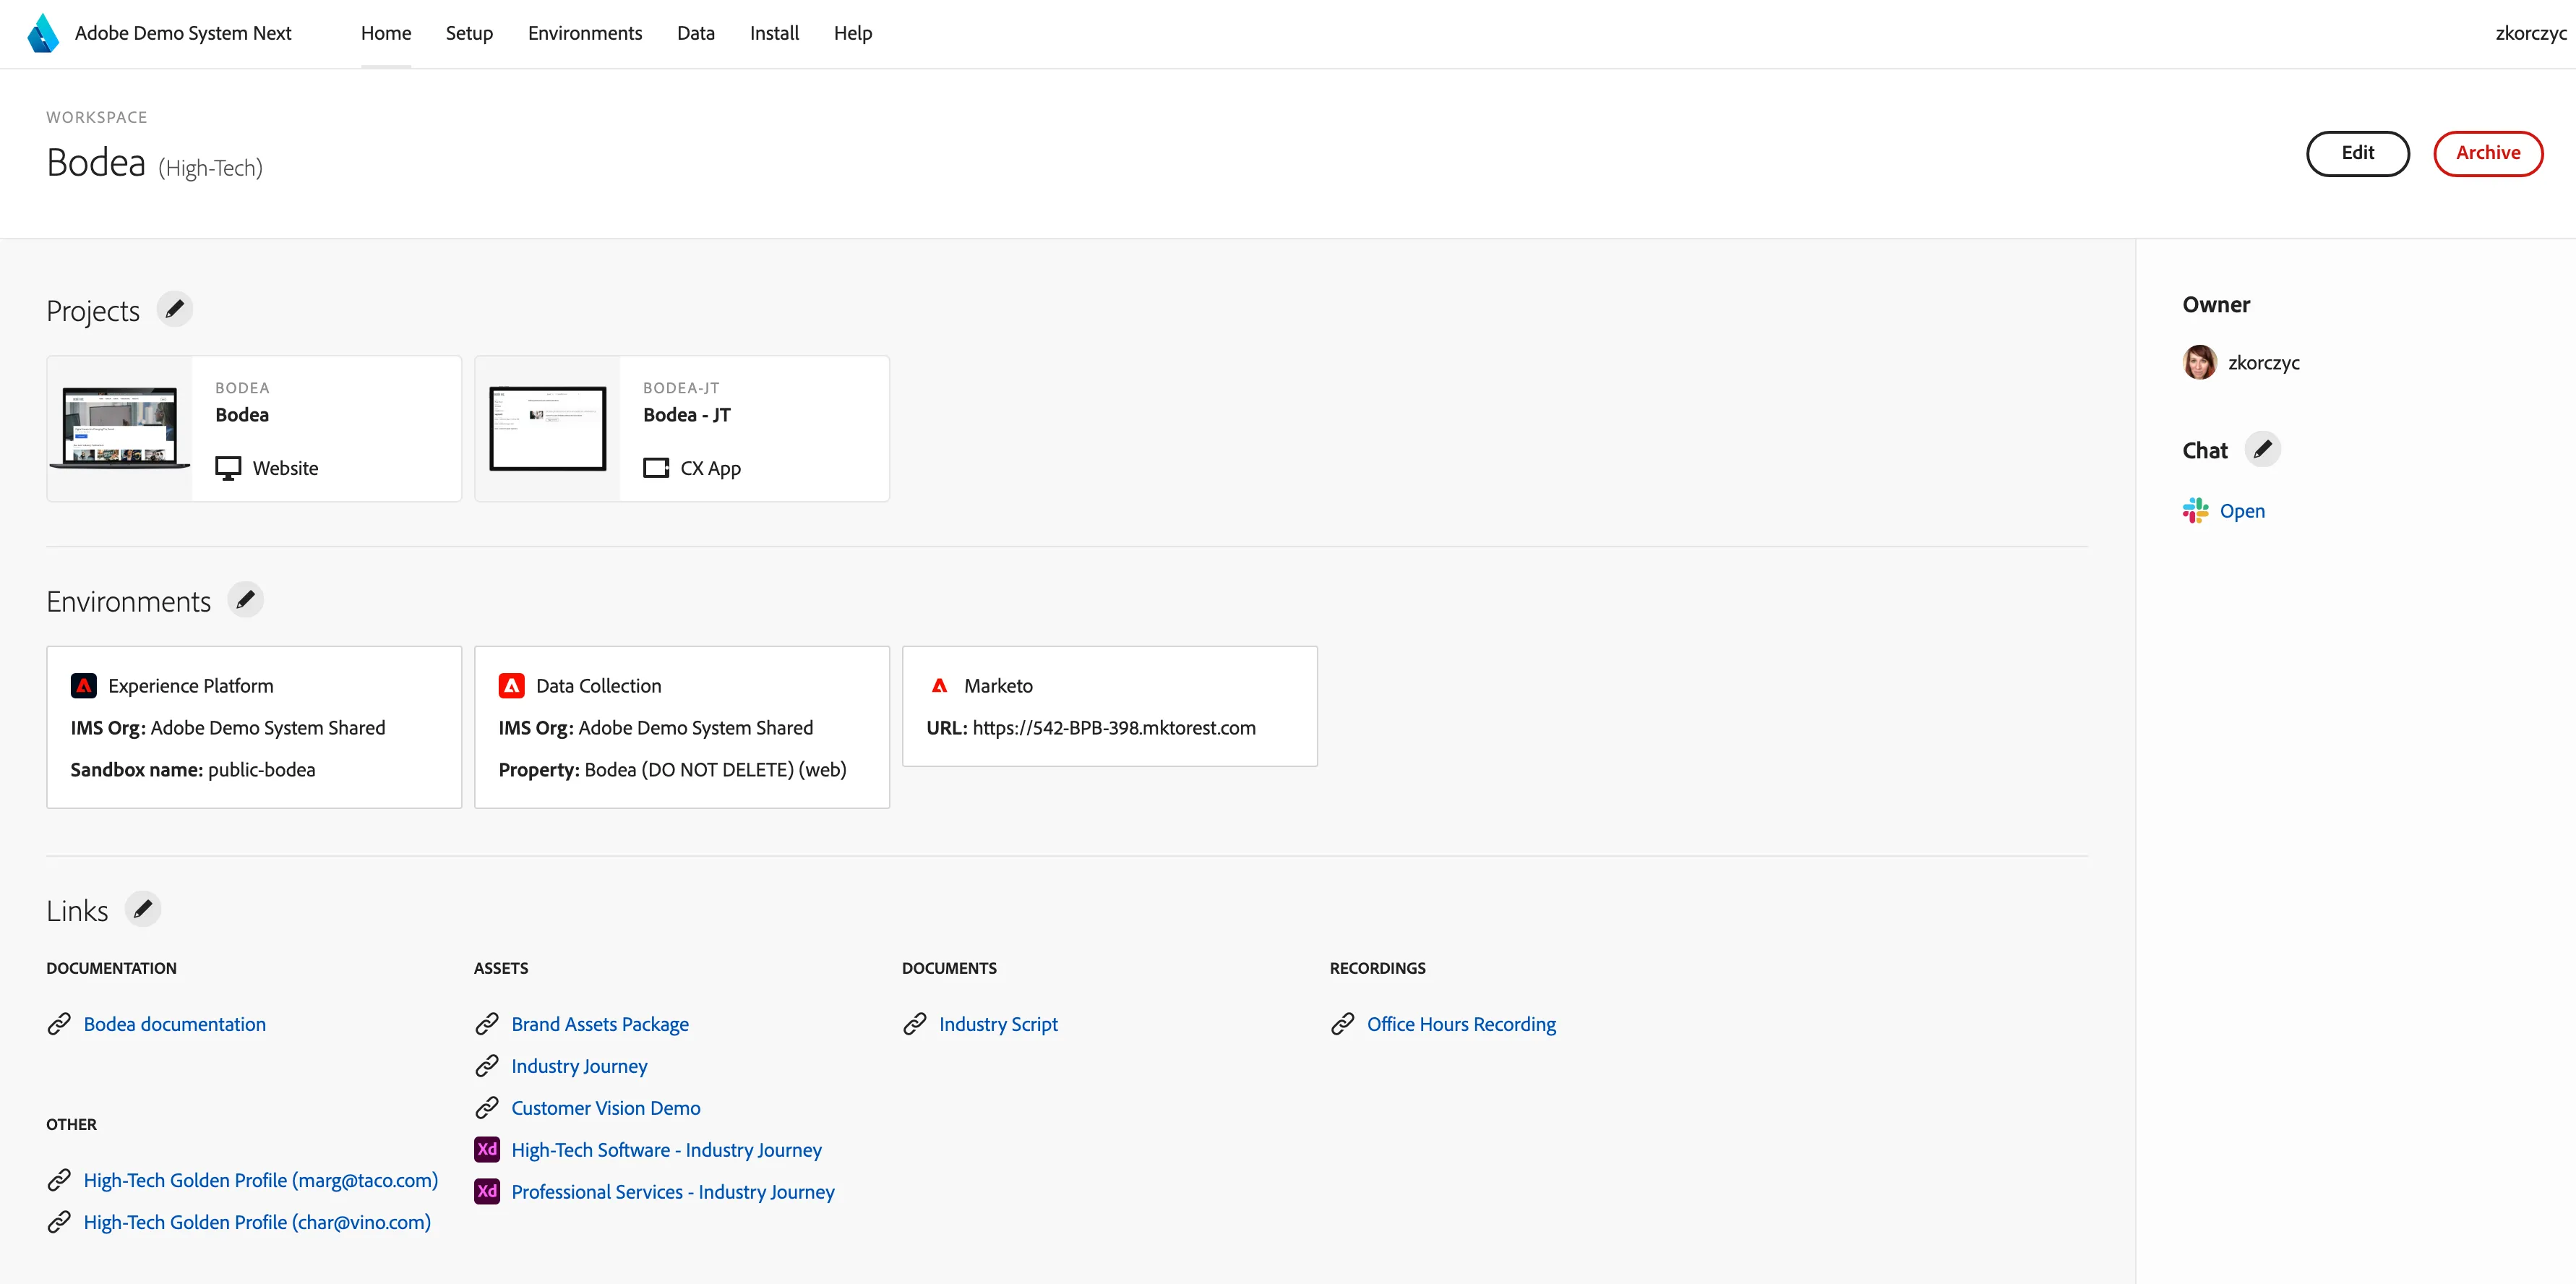Click the Marketo Adobe logo icon
Image resolution: width=2576 pixels, height=1284 pixels.
[939, 686]
